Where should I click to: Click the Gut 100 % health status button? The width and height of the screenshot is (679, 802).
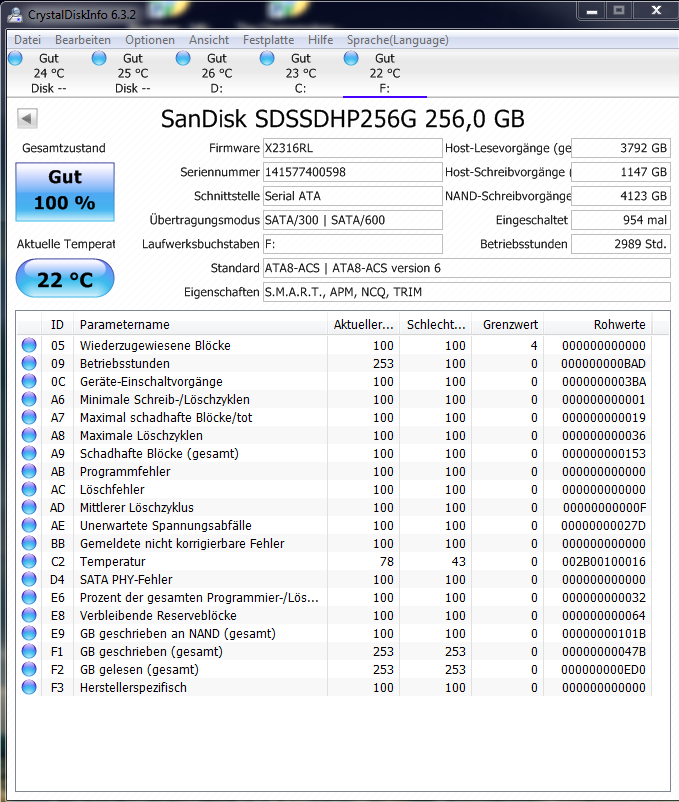(65, 192)
